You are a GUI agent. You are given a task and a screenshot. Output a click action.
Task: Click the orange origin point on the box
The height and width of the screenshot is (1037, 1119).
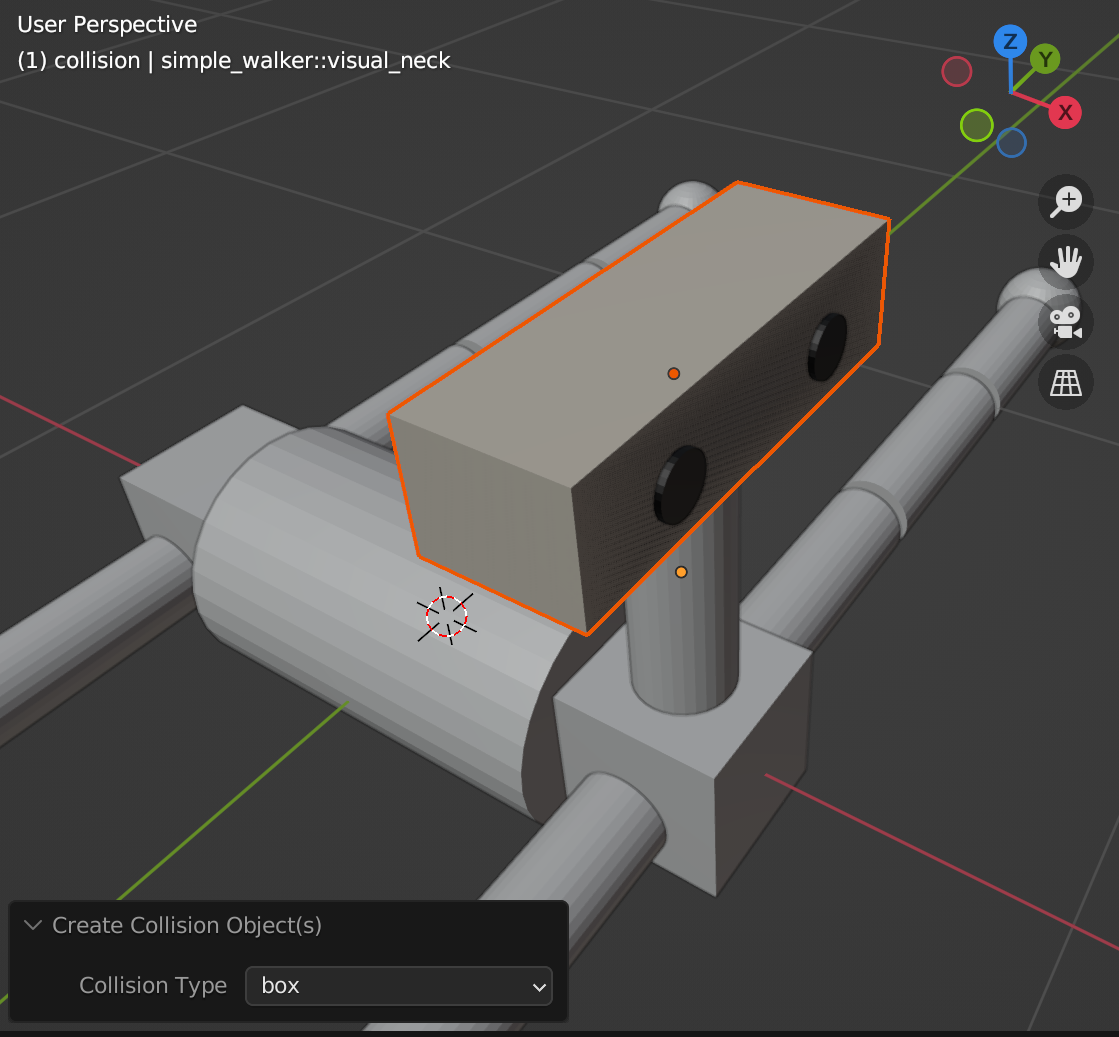coord(674,373)
